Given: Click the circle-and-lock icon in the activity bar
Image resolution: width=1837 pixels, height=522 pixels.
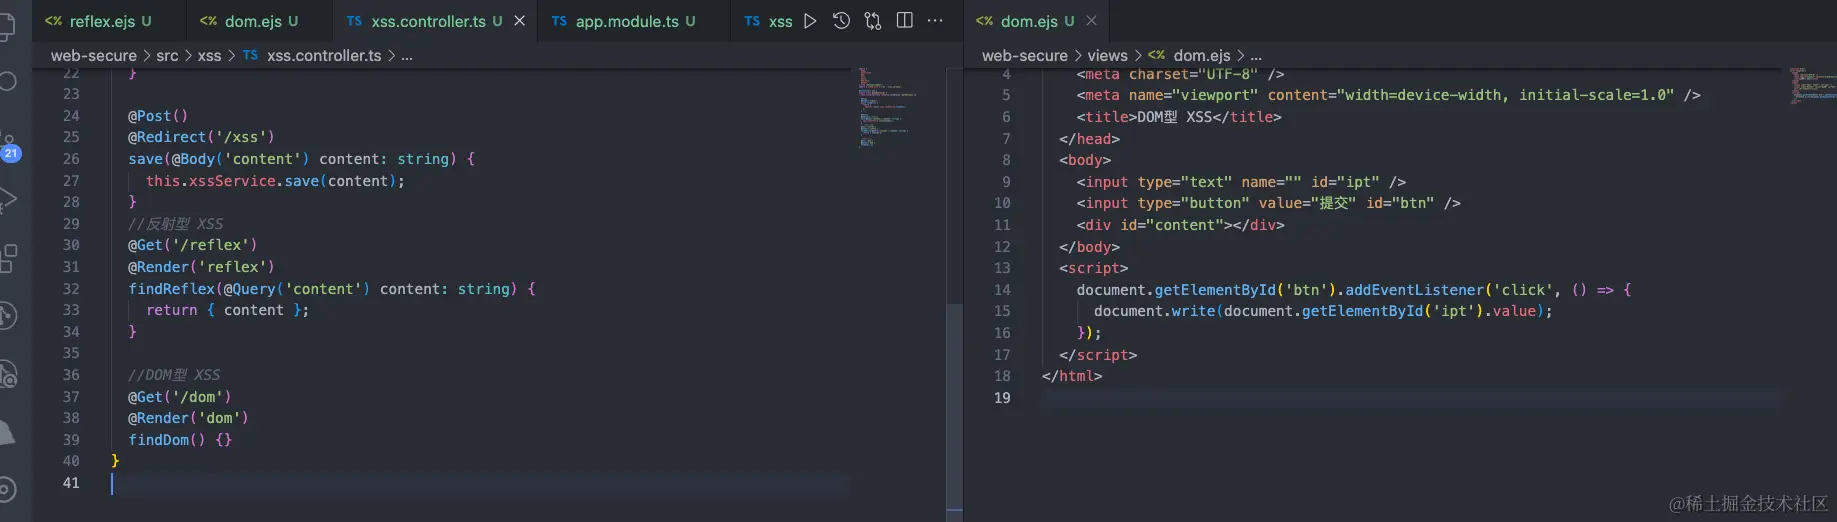Looking at the screenshot, I should (8, 375).
